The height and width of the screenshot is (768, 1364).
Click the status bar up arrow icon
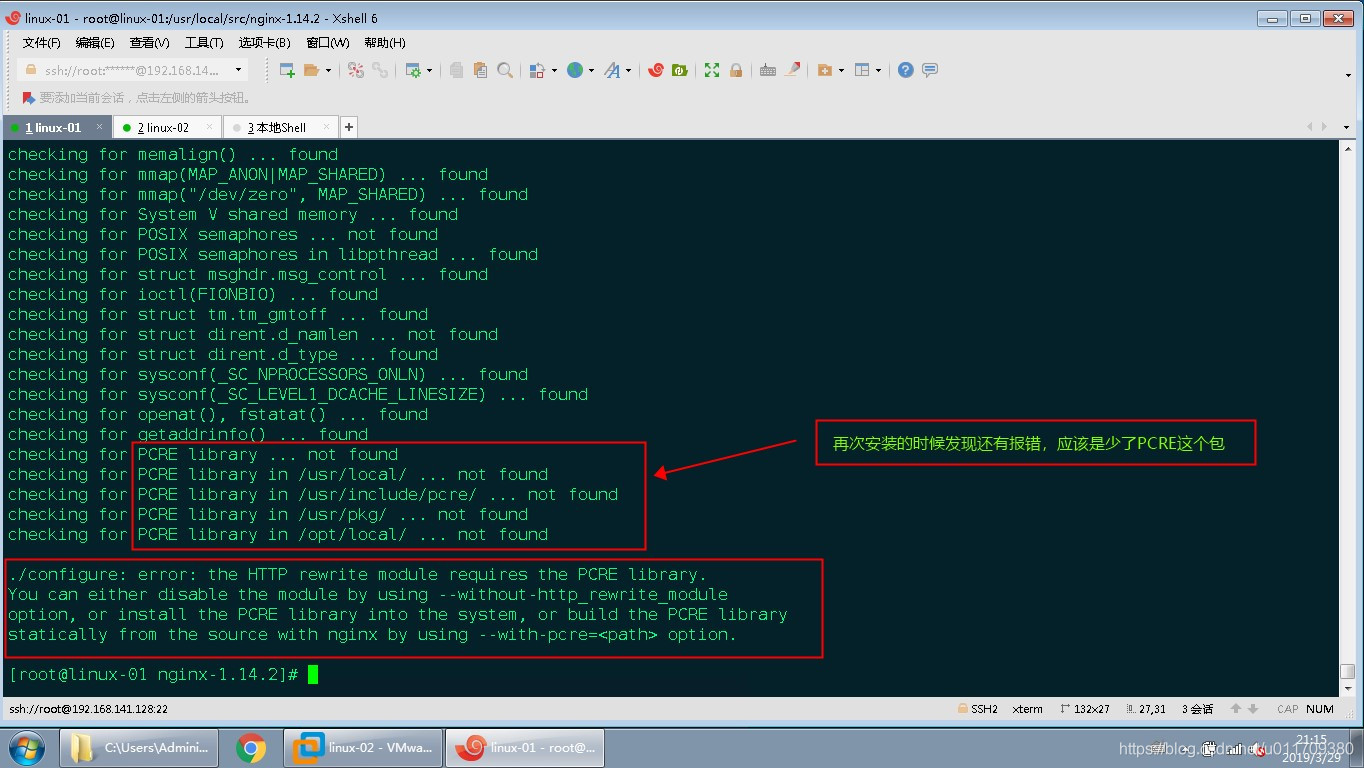click(1236, 709)
